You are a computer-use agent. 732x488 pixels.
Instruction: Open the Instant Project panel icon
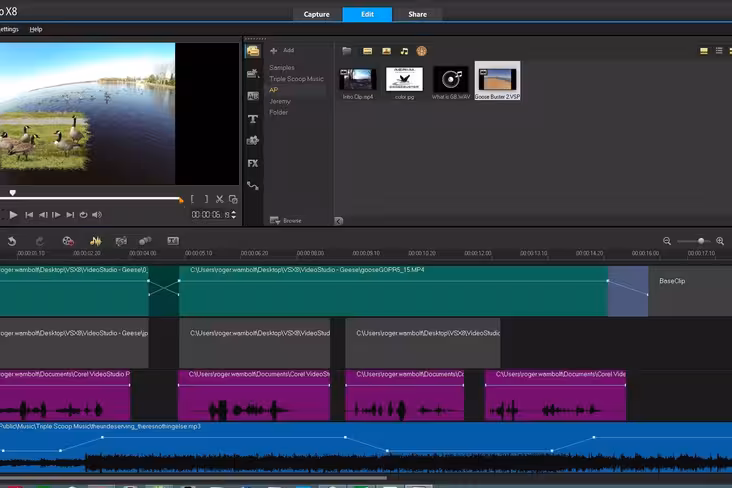[x=253, y=73]
